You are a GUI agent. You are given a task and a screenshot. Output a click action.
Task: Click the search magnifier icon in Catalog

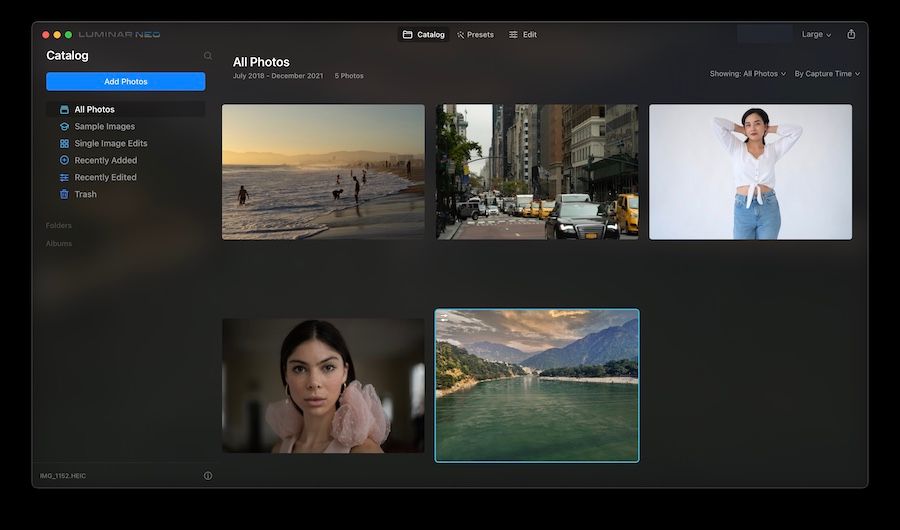tap(208, 56)
